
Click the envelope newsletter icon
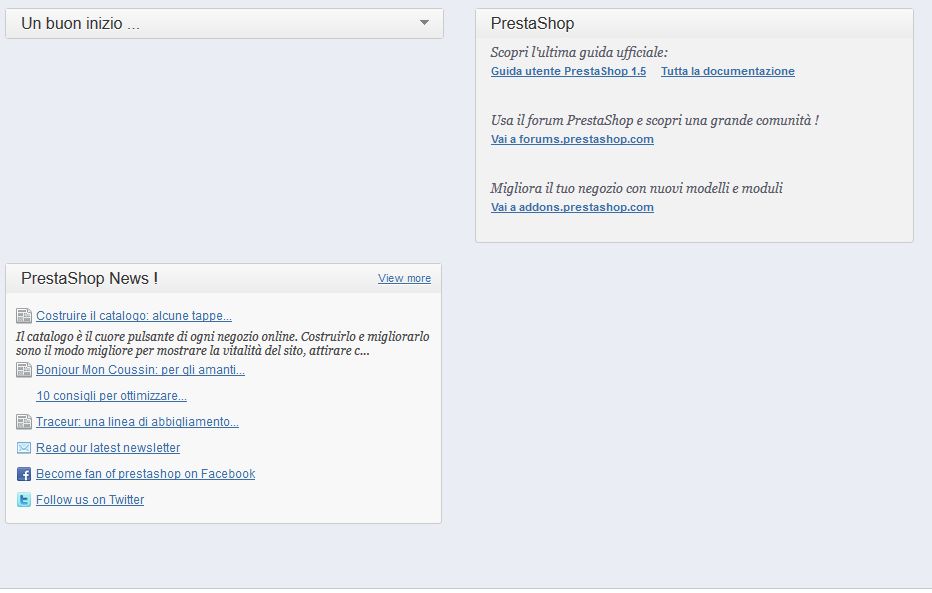24,447
